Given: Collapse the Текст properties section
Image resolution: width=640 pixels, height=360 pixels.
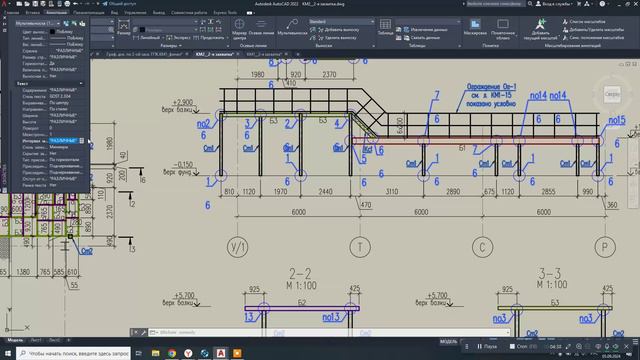Looking at the screenshot, I should [x=81, y=83].
